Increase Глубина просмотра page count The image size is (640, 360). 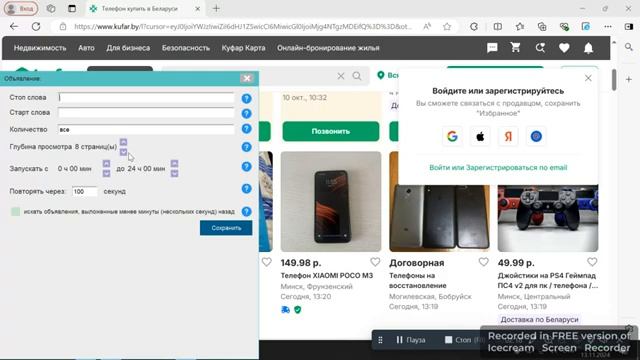click(123, 142)
